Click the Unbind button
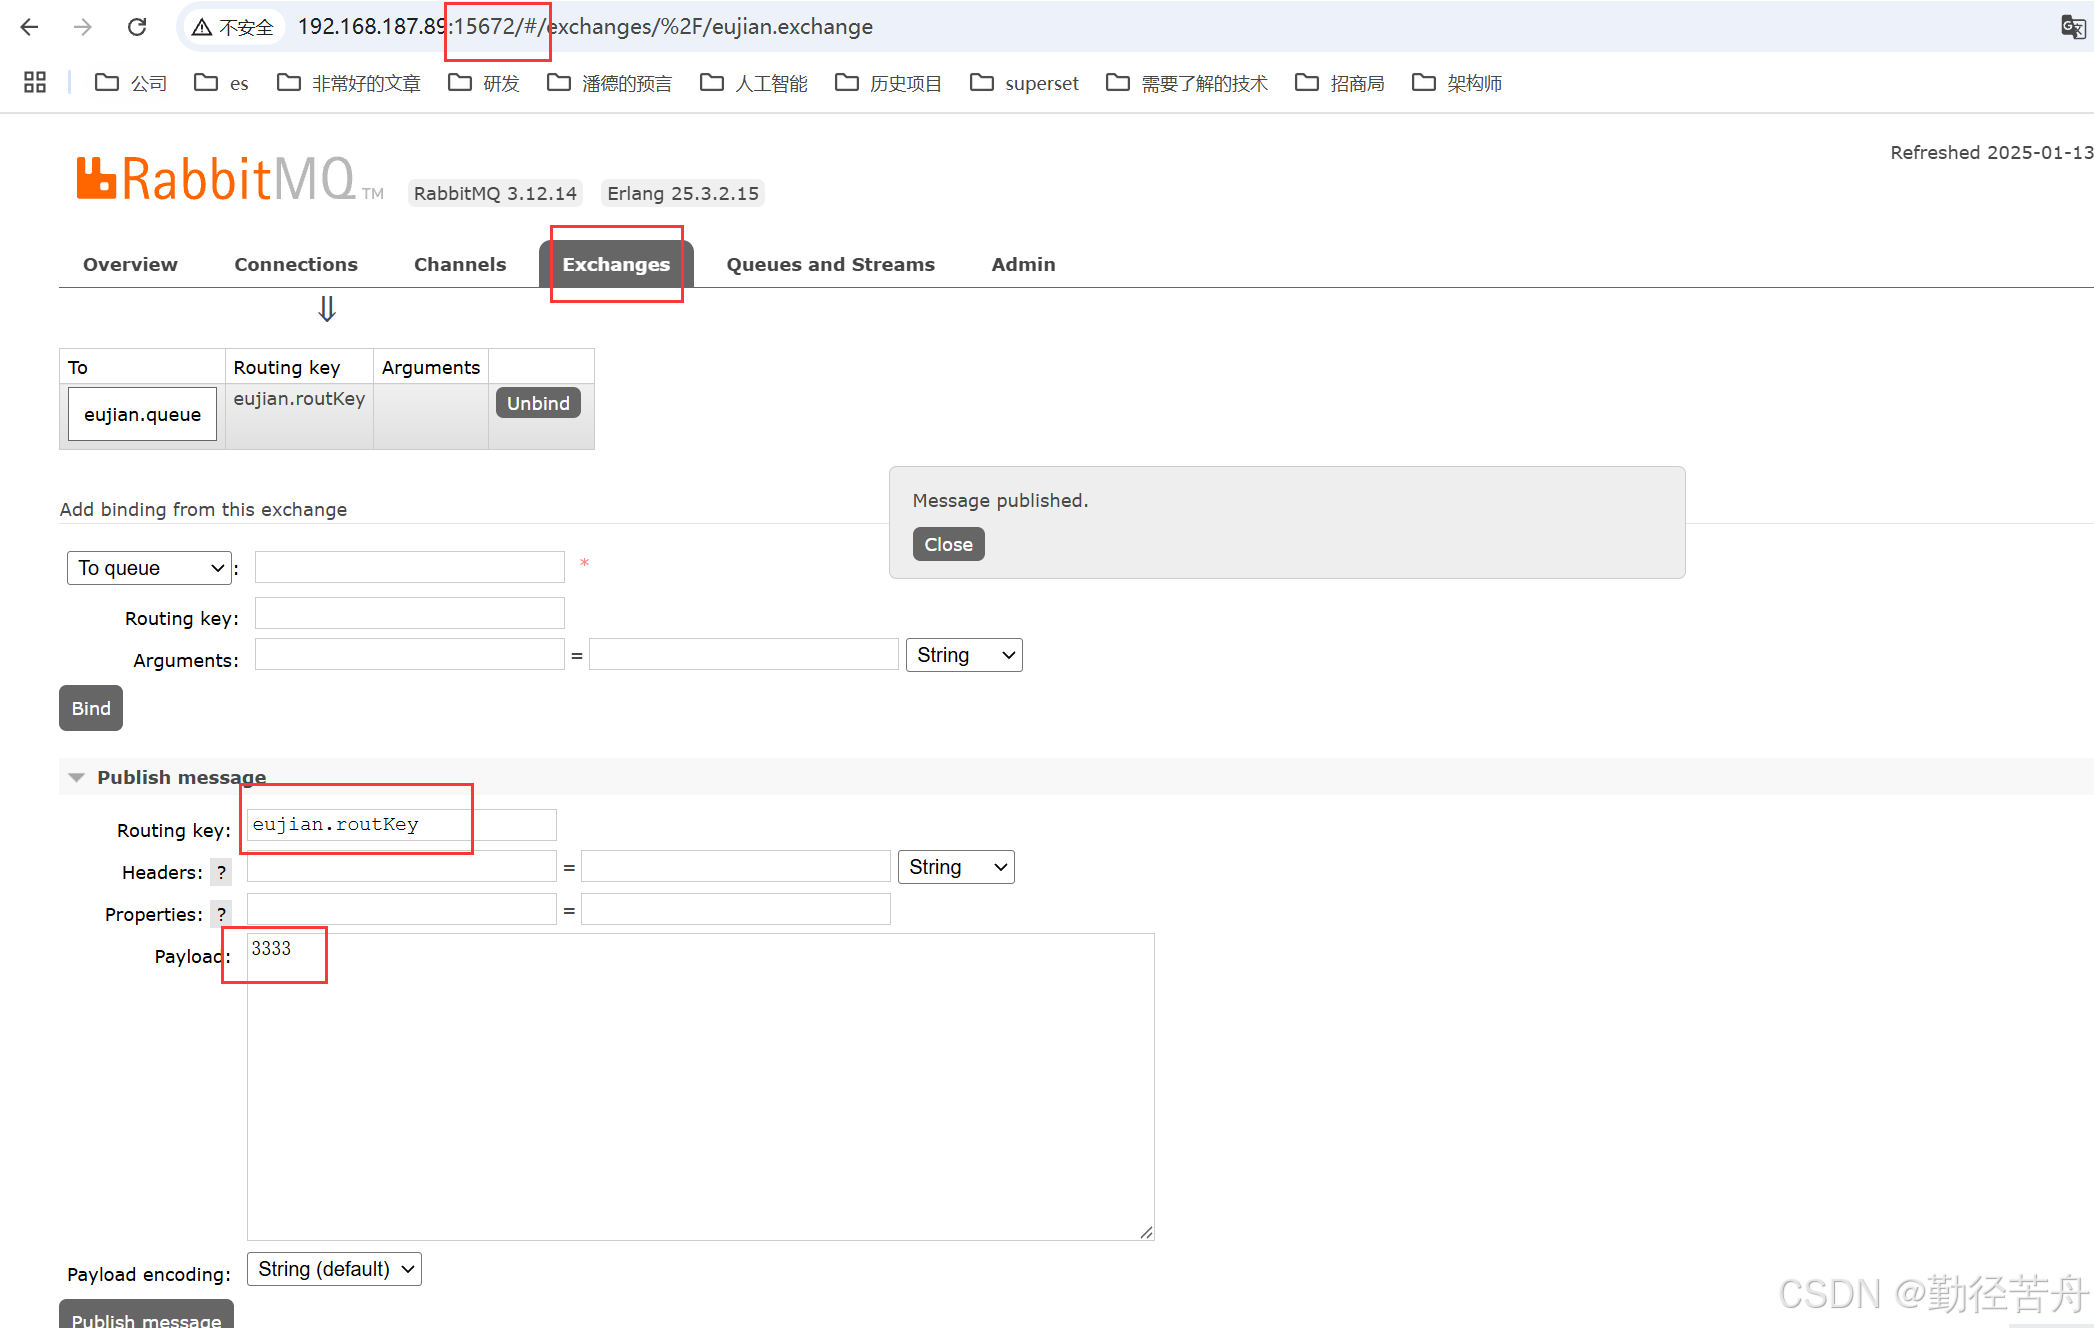 click(538, 403)
